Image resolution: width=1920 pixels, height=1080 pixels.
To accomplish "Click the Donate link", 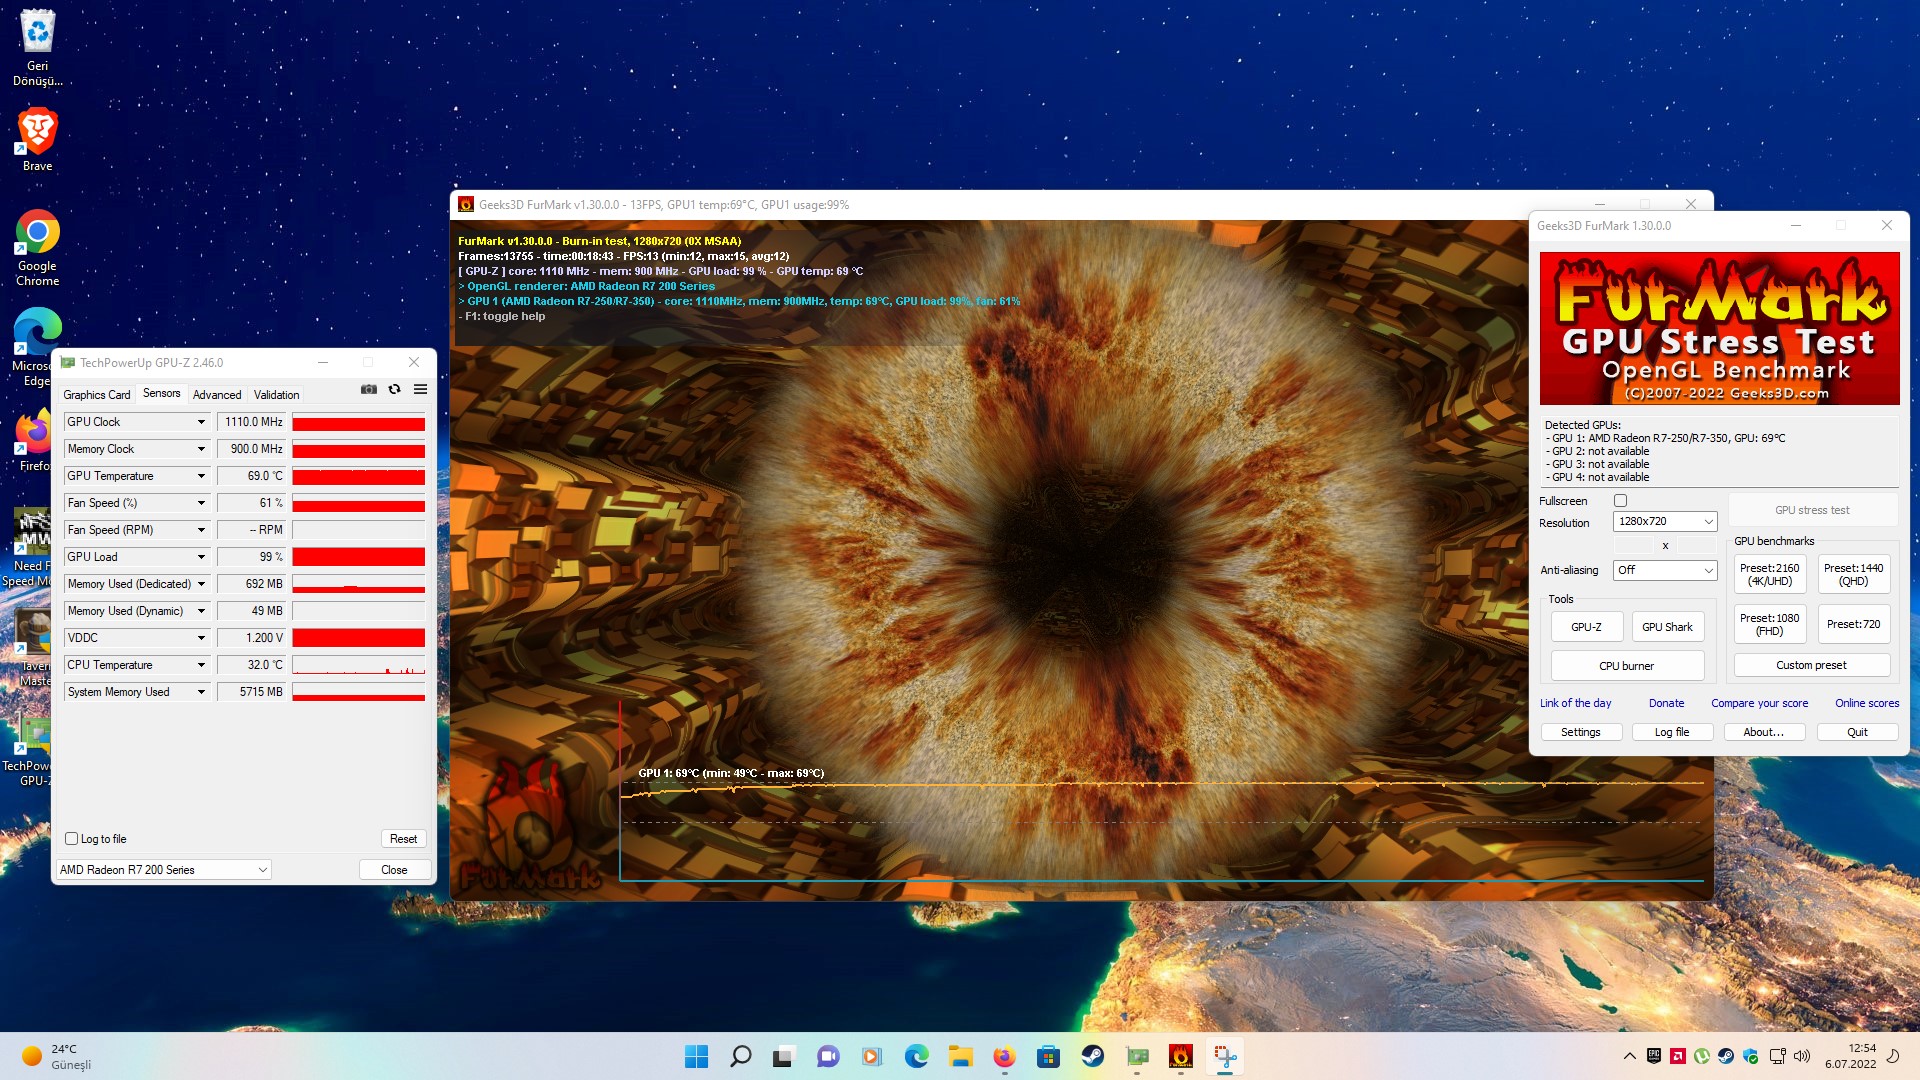I will (x=1667, y=704).
